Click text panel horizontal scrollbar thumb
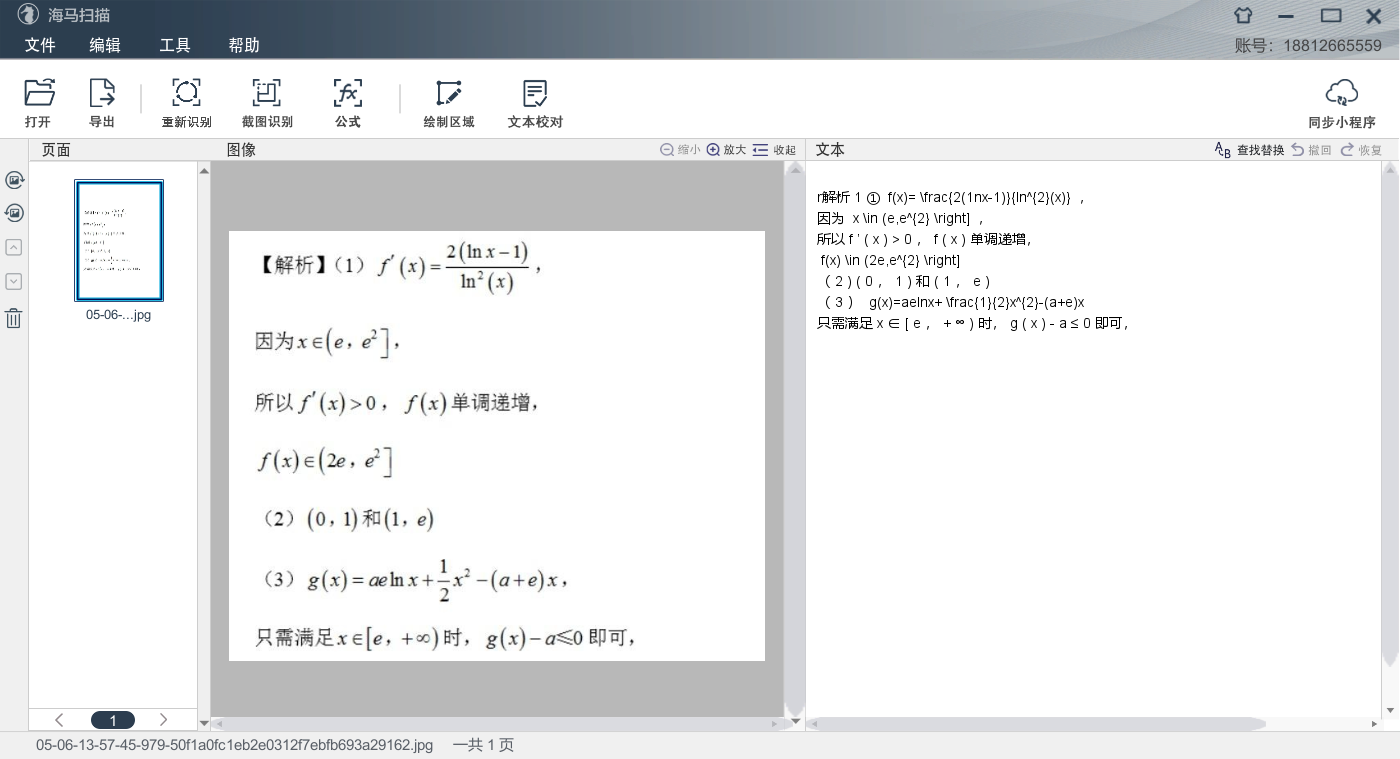The width and height of the screenshot is (1400, 759). 1038,723
